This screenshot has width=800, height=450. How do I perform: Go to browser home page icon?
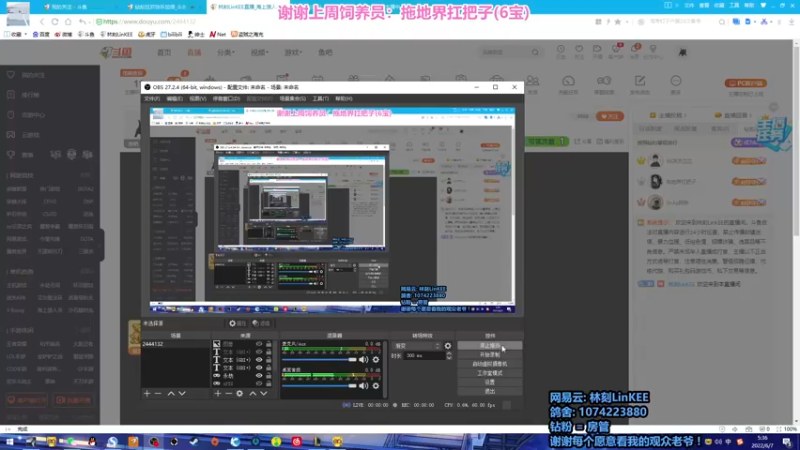pos(68,22)
